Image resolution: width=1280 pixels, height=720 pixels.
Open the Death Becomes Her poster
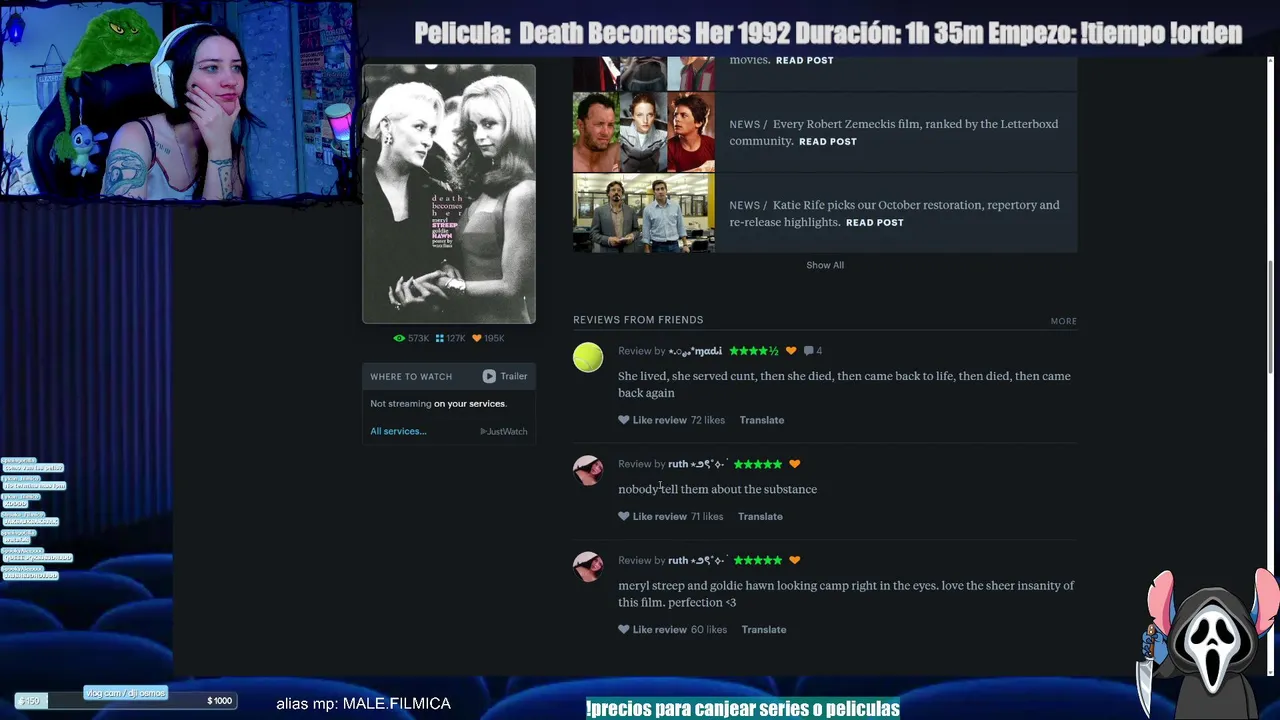449,194
